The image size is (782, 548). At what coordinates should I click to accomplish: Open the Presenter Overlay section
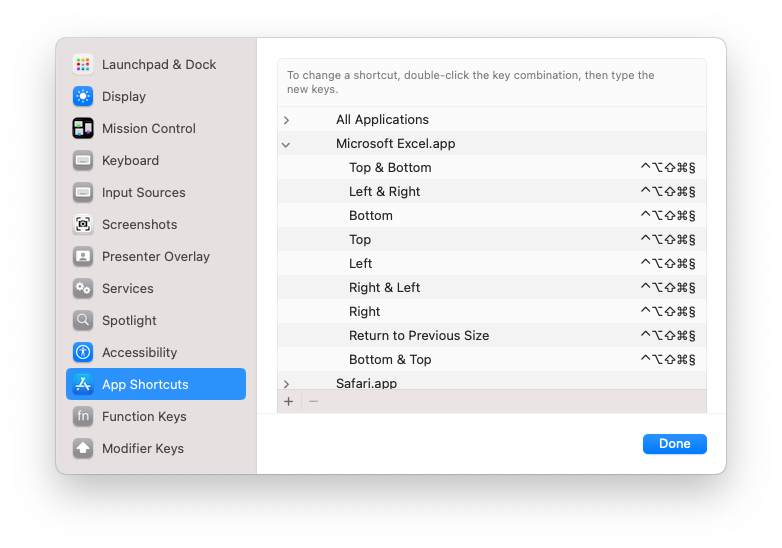(x=156, y=256)
